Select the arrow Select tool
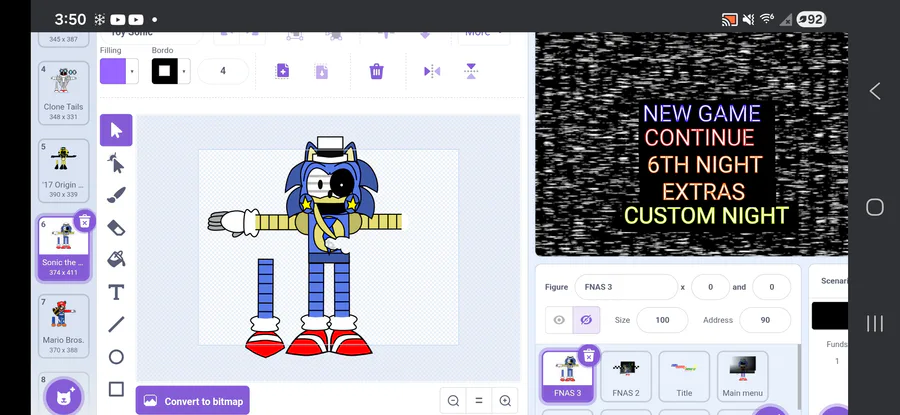The height and width of the screenshot is (415, 900). coord(116,130)
